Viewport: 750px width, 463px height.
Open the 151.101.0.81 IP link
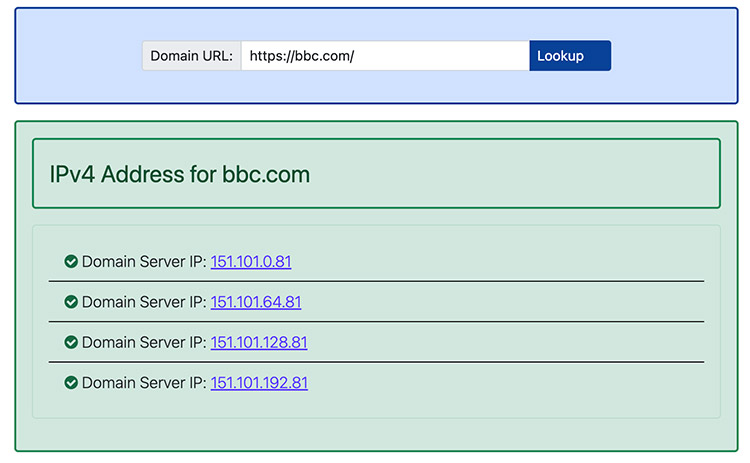pos(251,262)
